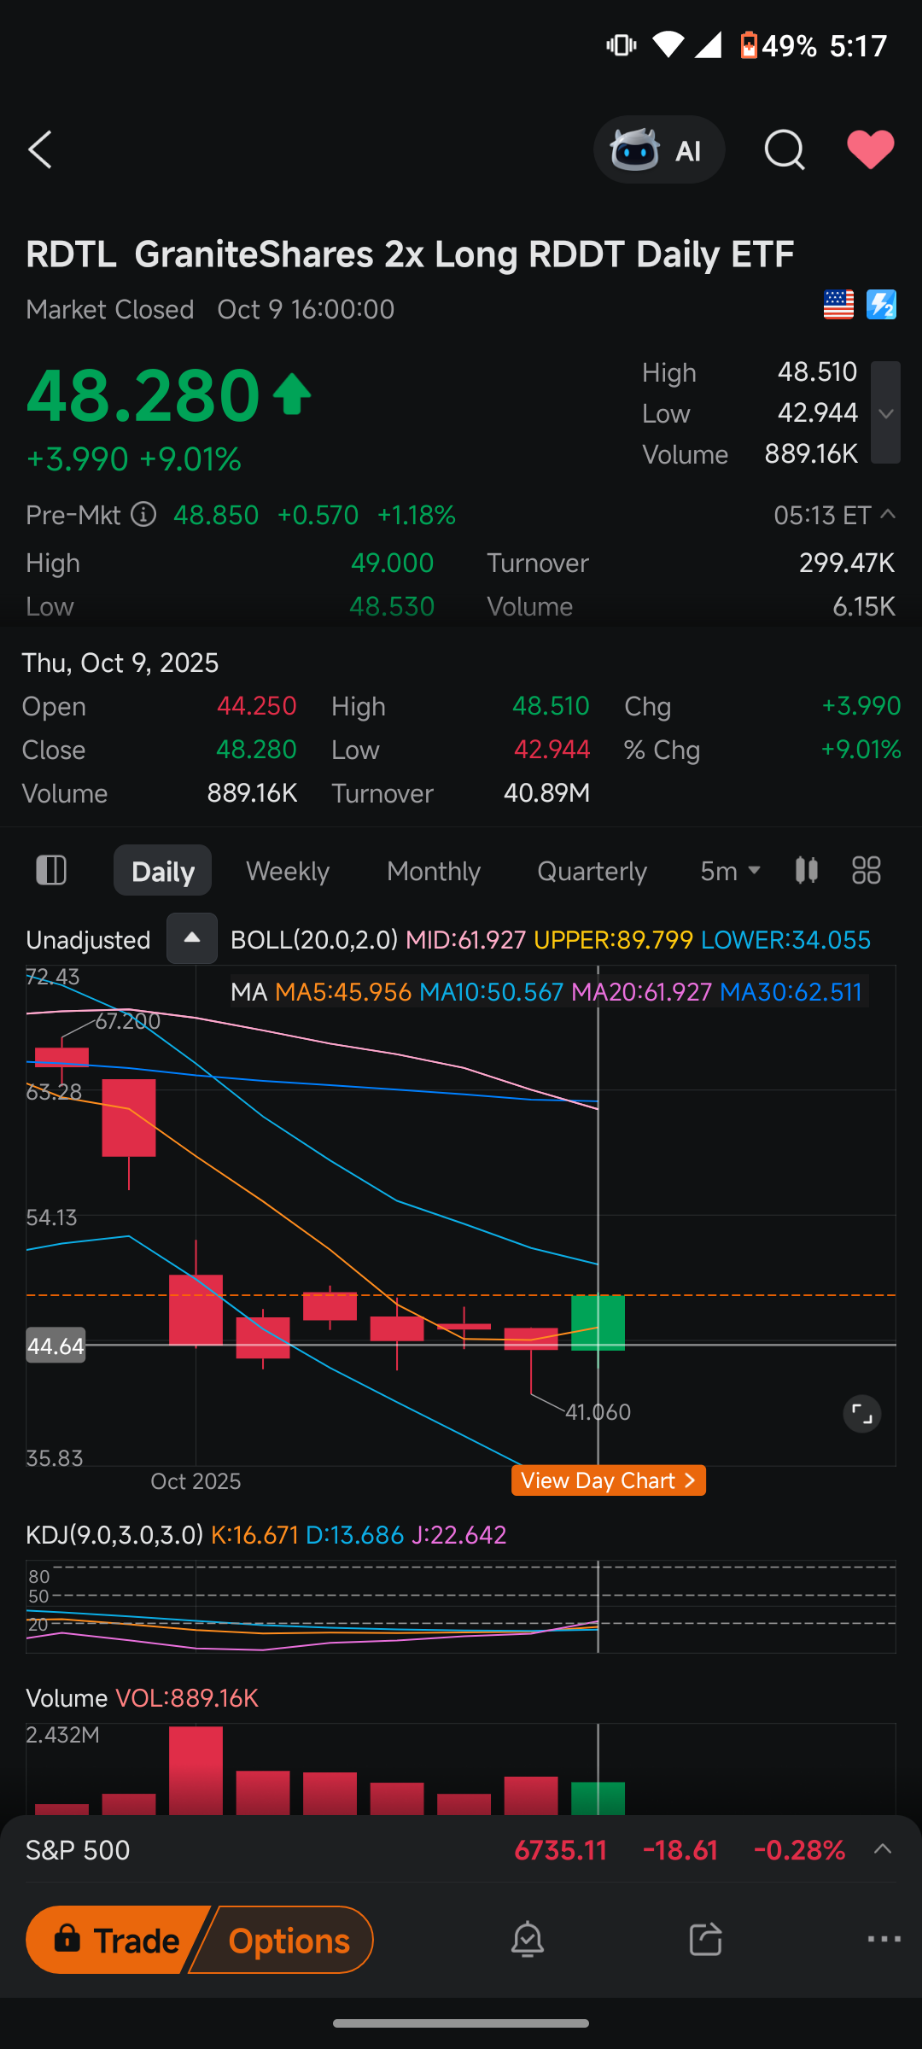
Task: Tap the search magnifier icon
Action: point(784,150)
